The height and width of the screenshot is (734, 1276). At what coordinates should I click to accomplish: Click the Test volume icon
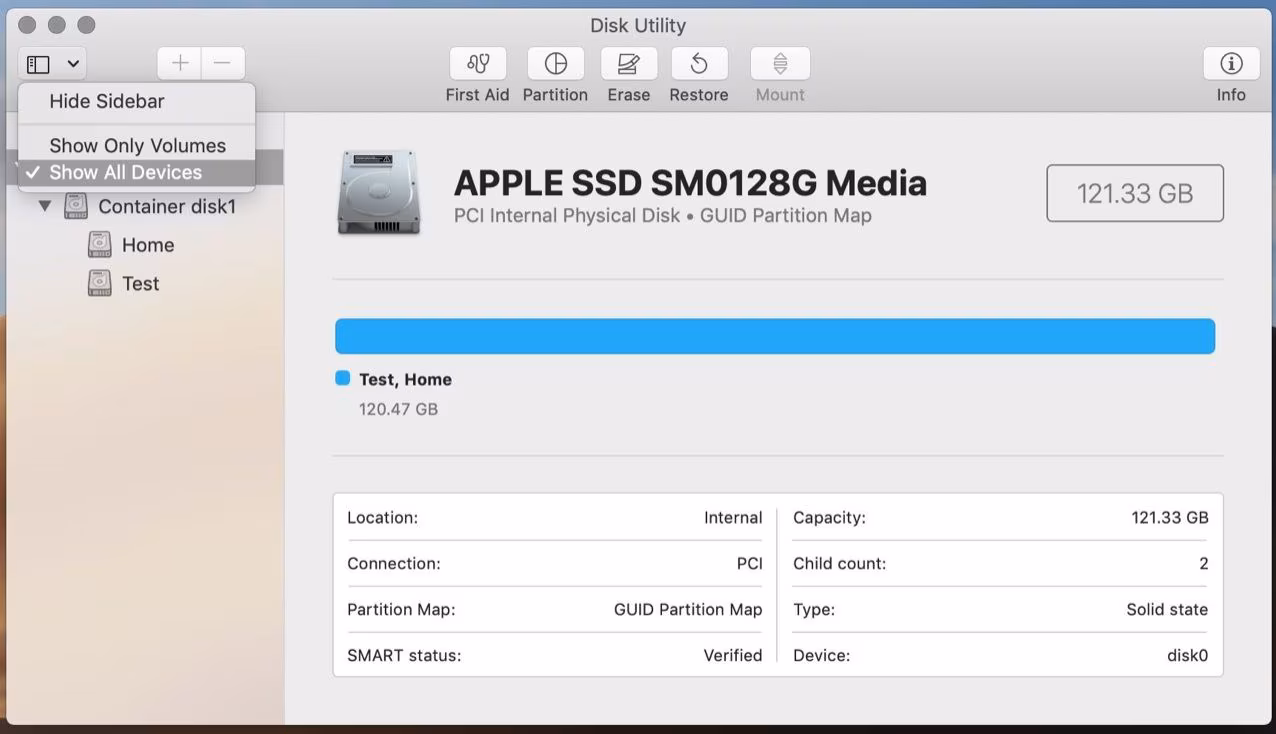coord(99,283)
